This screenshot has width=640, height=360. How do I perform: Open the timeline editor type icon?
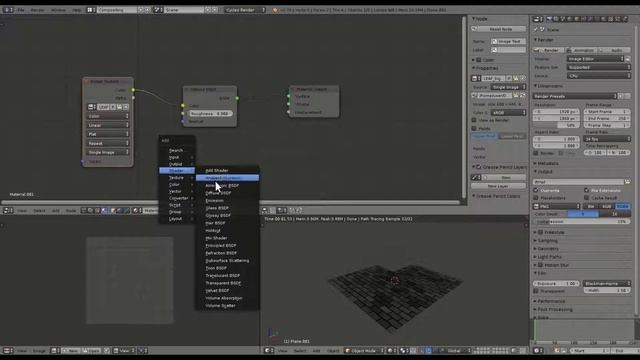538,351
